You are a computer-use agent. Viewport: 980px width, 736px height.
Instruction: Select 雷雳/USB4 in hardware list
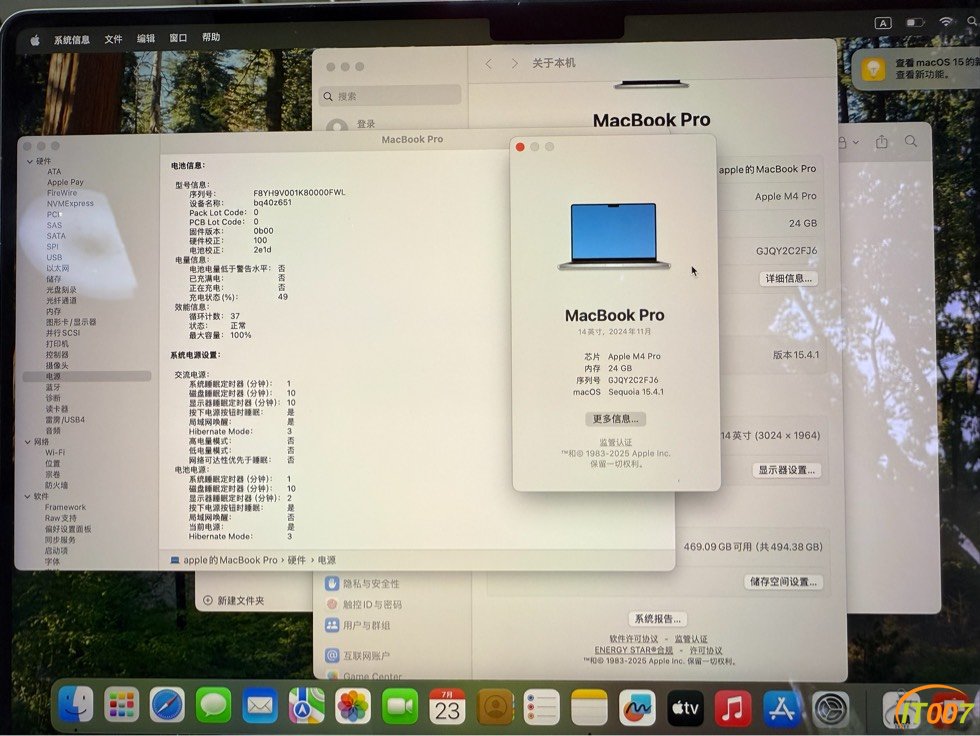tap(64, 419)
